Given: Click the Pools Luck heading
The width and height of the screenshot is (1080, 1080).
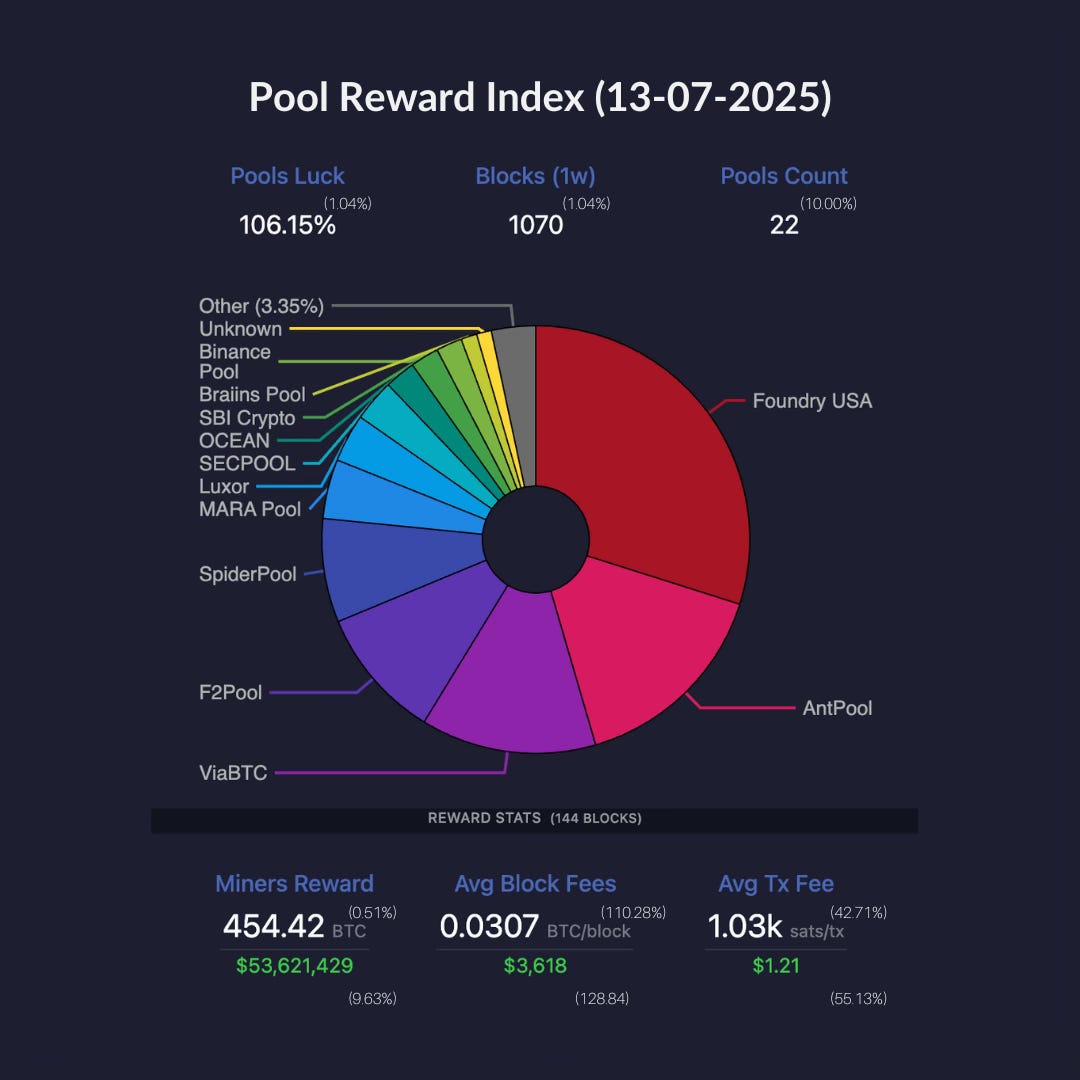Looking at the screenshot, I should (x=287, y=176).
